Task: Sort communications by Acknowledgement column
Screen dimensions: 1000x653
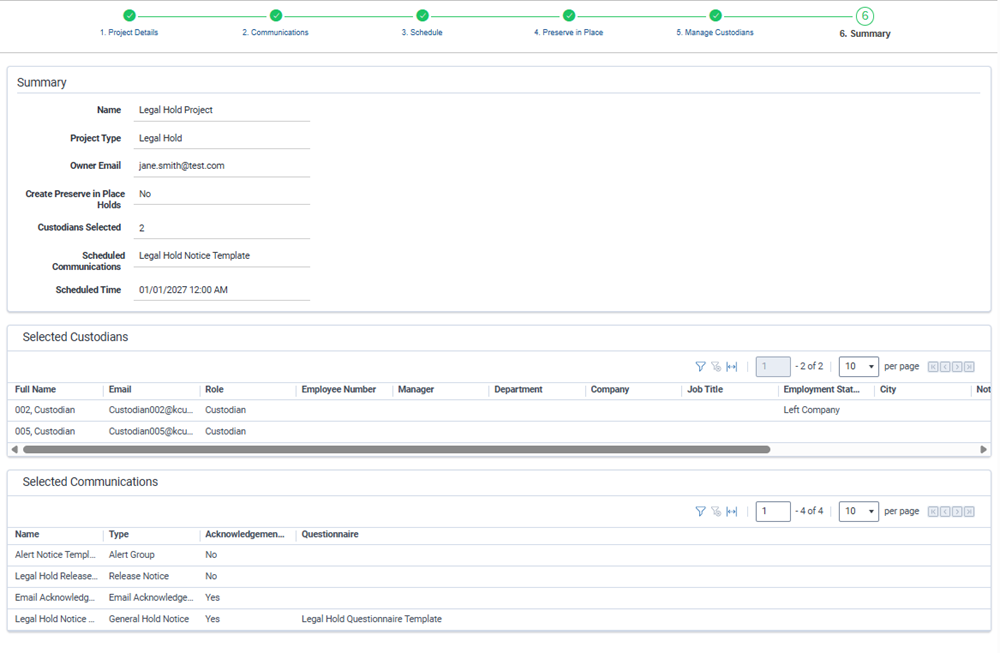Action: [245, 534]
